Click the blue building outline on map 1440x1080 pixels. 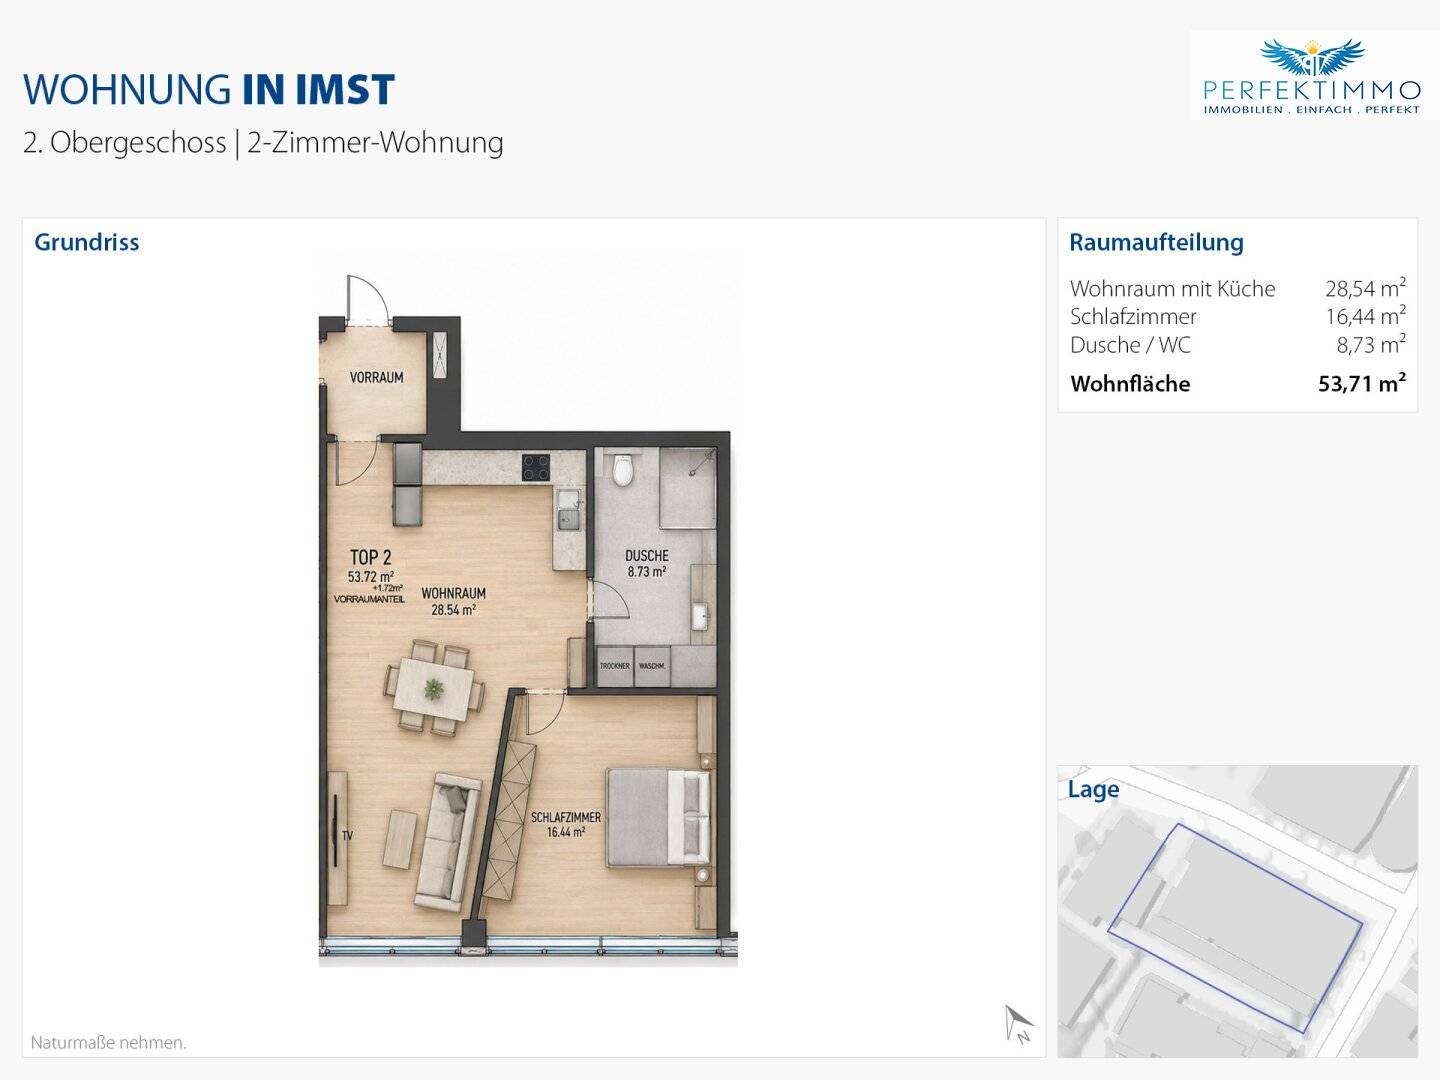[x=1236, y=928]
